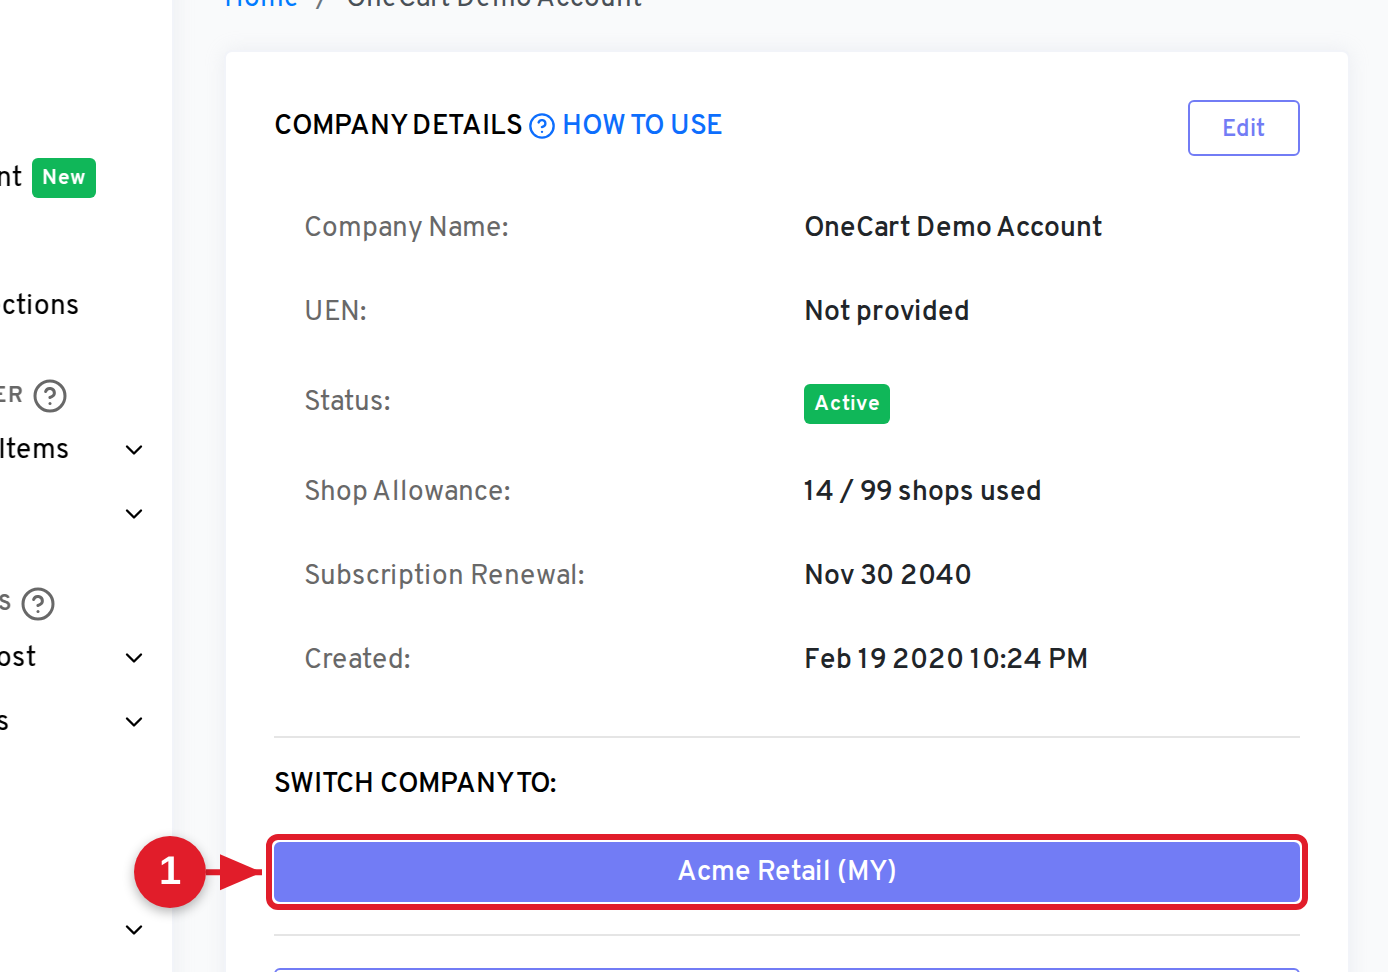Click the help icon next to 'ER' sidebar heading
Image resolution: width=1388 pixels, height=972 pixels.
coord(50,396)
